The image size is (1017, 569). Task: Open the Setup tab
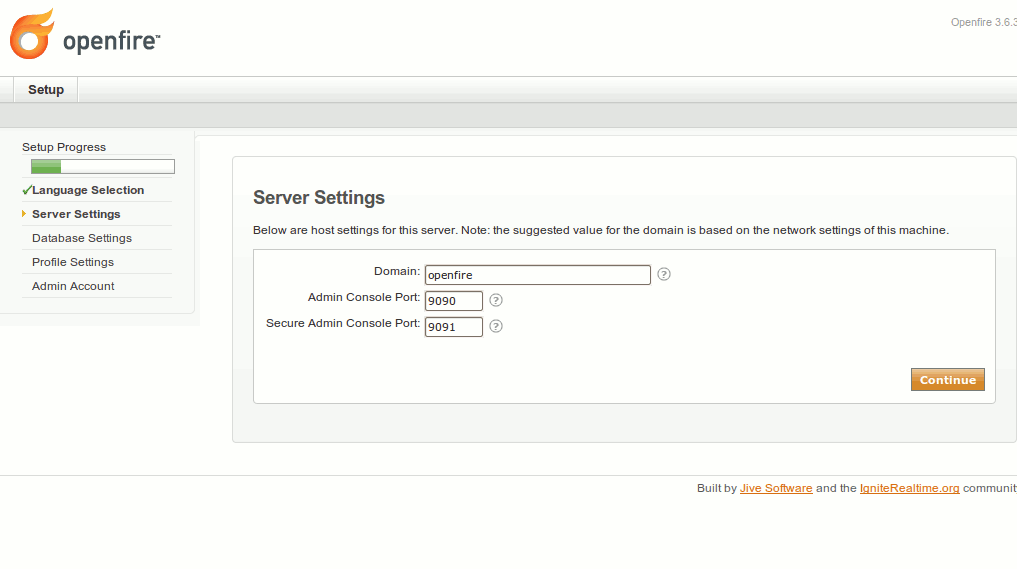pyautogui.click(x=46, y=90)
